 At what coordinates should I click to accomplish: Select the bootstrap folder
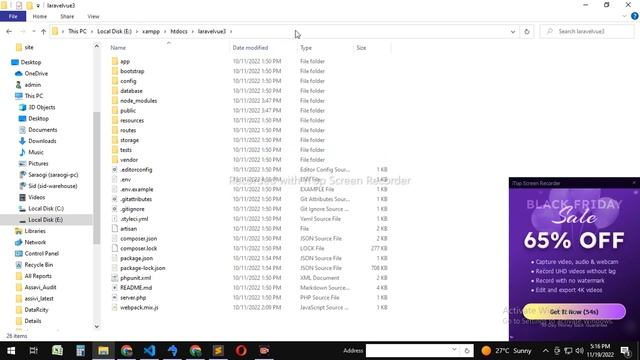132,71
